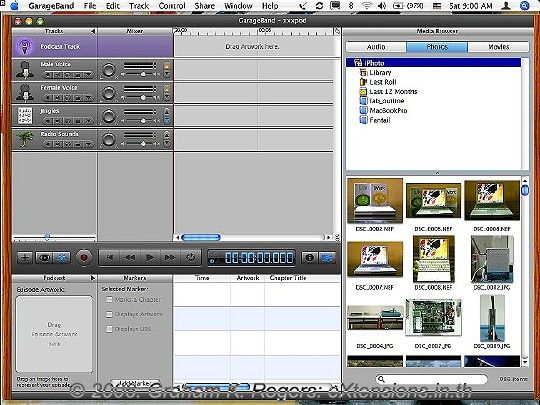Open Spotlight search in menu bar

(525, 6)
